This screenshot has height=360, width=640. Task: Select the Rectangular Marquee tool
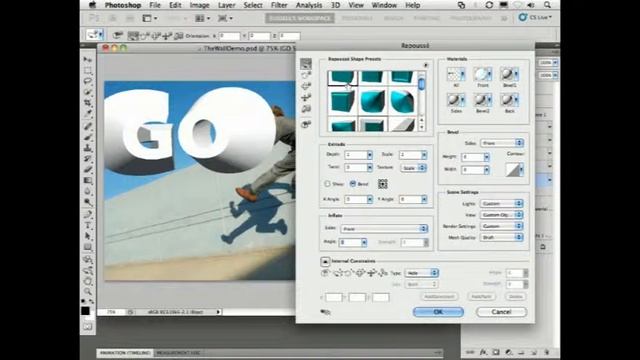(x=88, y=71)
